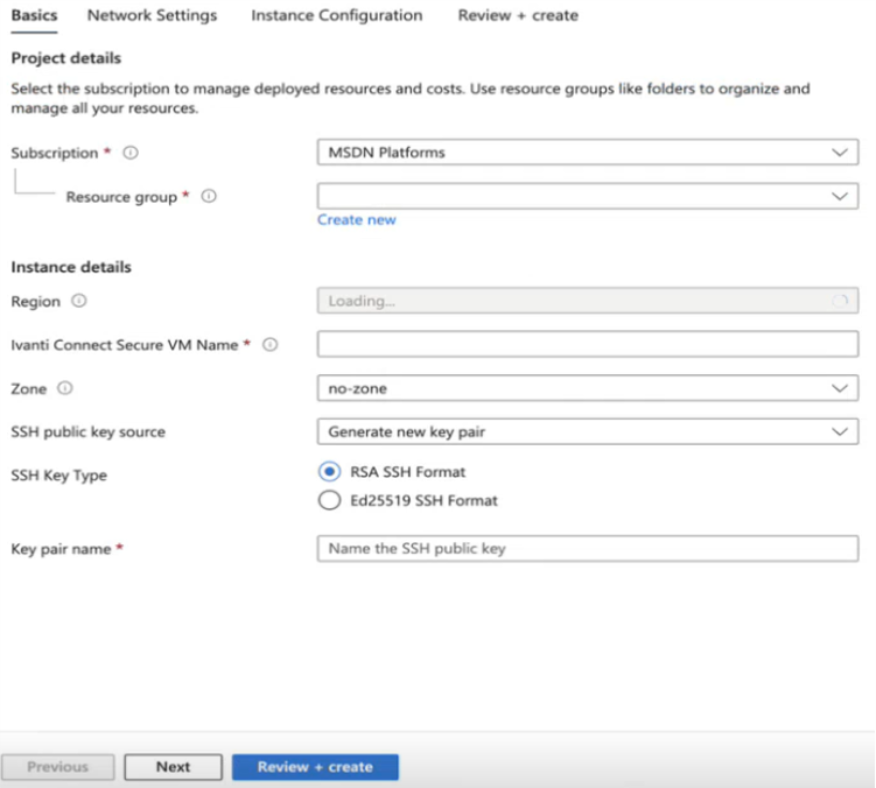Select the Basics tab
Image resolution: width=876 pixels, height=788 pixels.
point(34,15)
